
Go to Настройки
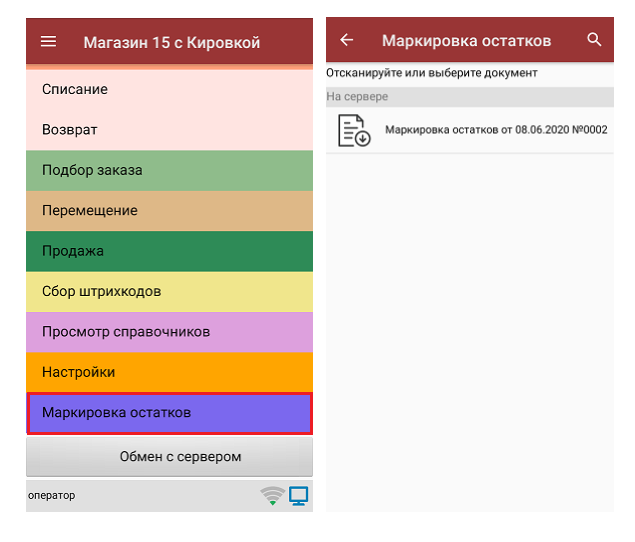coord(169,372)
